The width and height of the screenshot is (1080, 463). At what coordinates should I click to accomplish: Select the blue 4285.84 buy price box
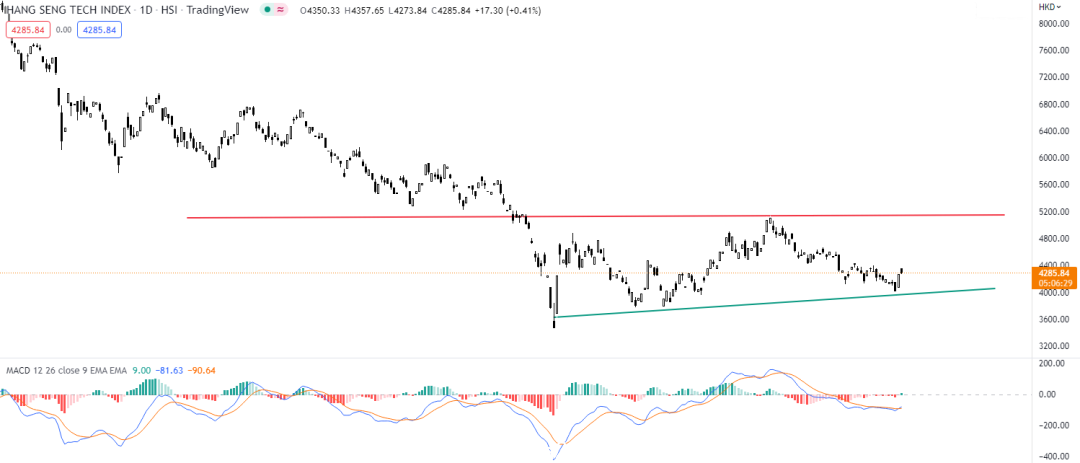coord(99,30)
